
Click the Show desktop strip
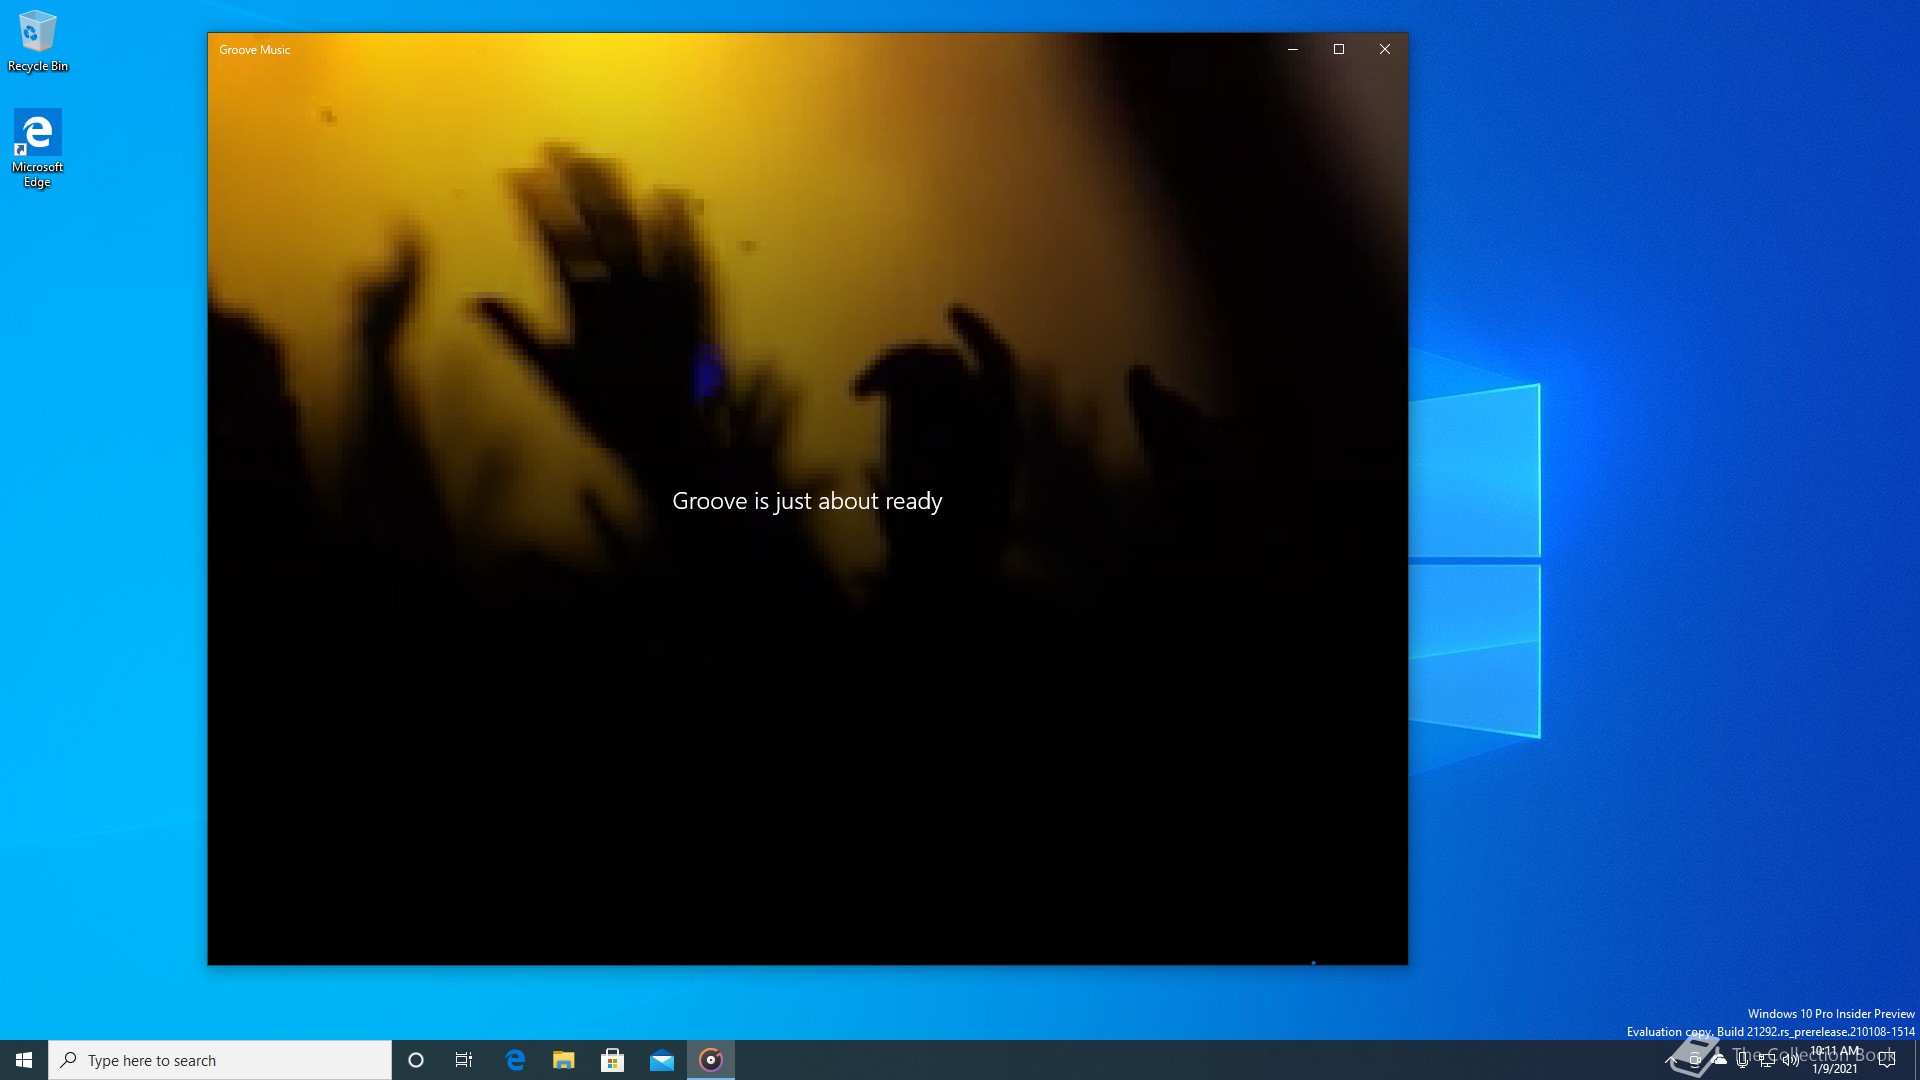coord(1916,1060)
